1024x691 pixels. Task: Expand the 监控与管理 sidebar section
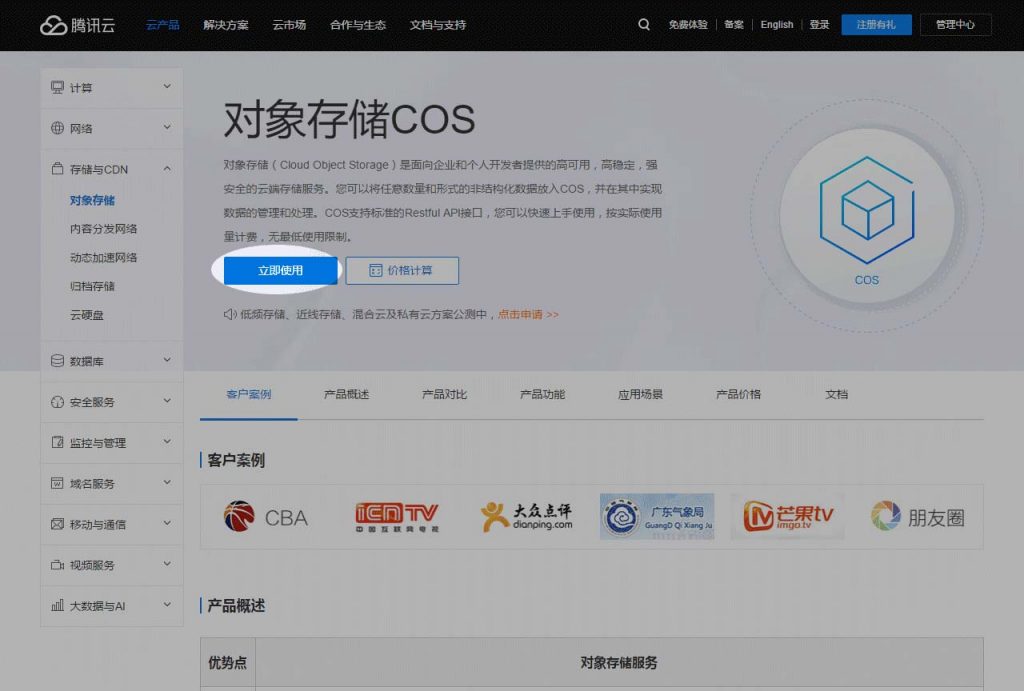click(x=167, y=443)
